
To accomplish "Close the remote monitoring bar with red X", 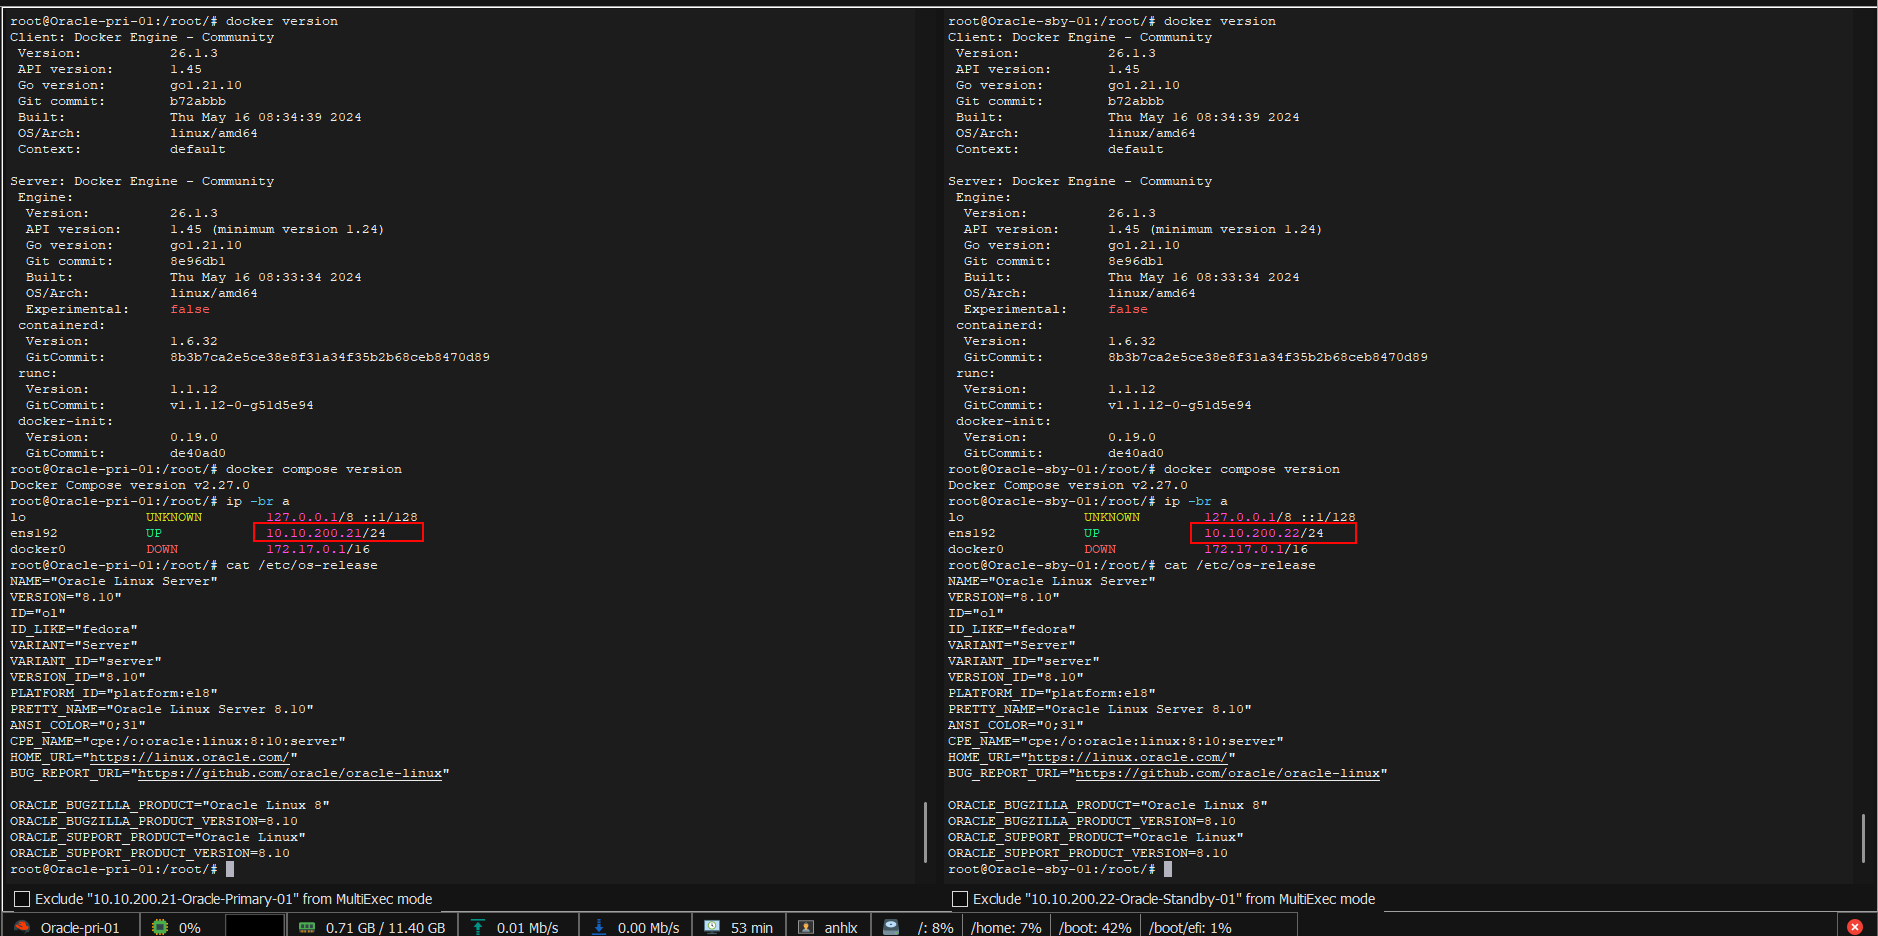I will (1855, 927).
